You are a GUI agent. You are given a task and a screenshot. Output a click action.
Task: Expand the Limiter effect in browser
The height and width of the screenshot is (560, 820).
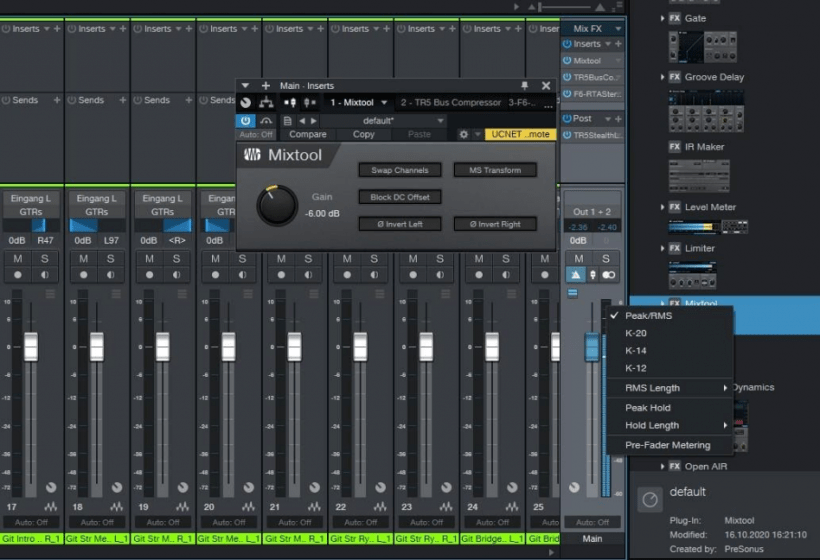tap(663, 248)
